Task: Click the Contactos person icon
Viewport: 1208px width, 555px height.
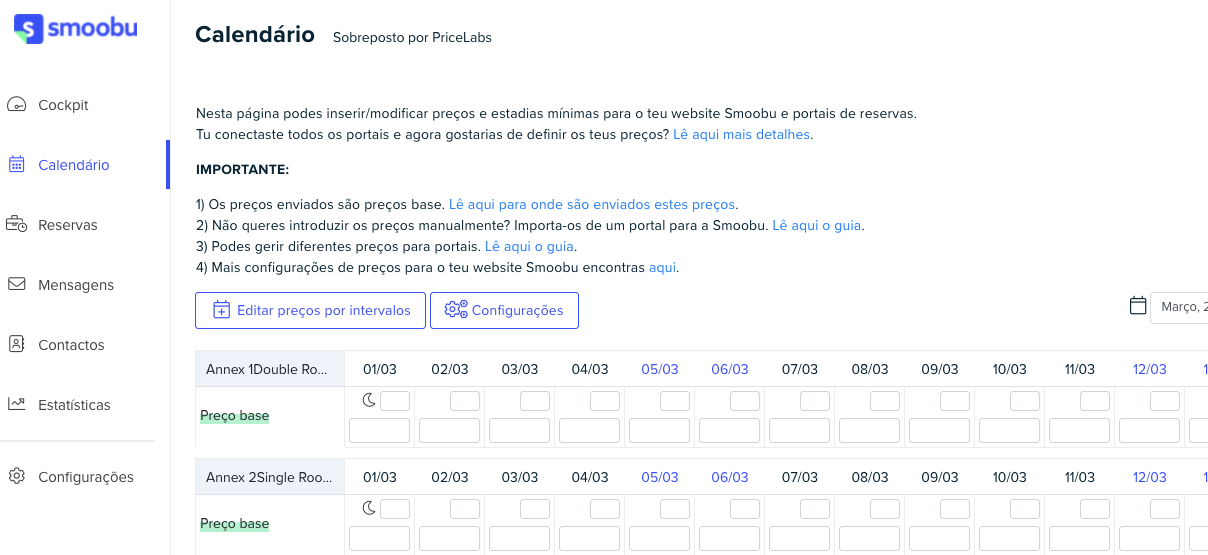Action: point(16,344)
